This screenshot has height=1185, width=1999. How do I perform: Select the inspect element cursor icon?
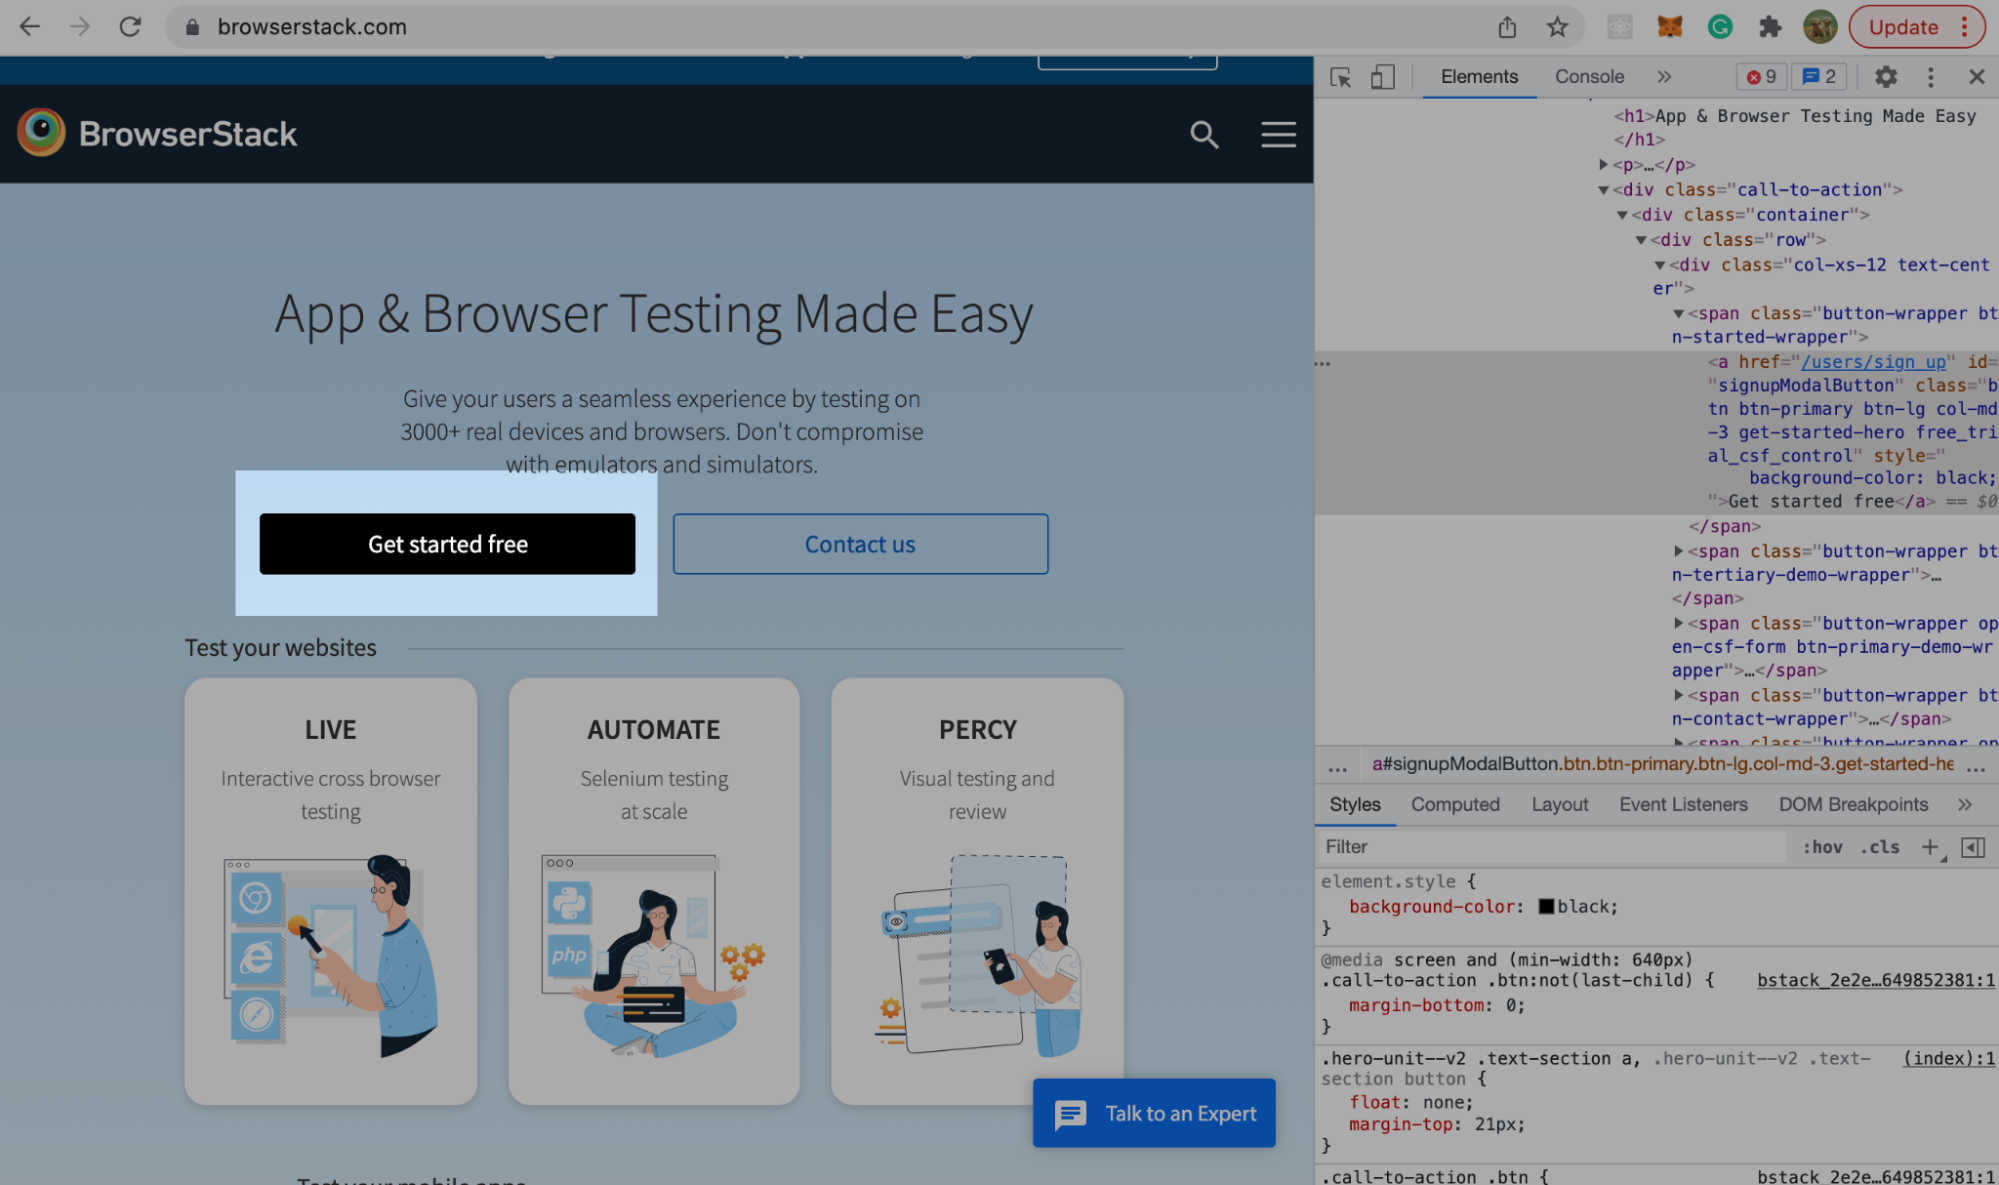coord(1341,77)
